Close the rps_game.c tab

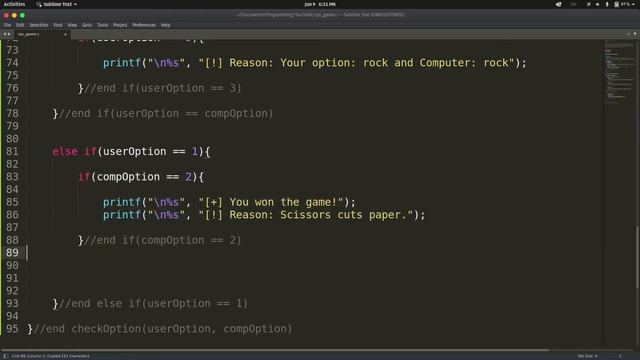click(65, 34)
